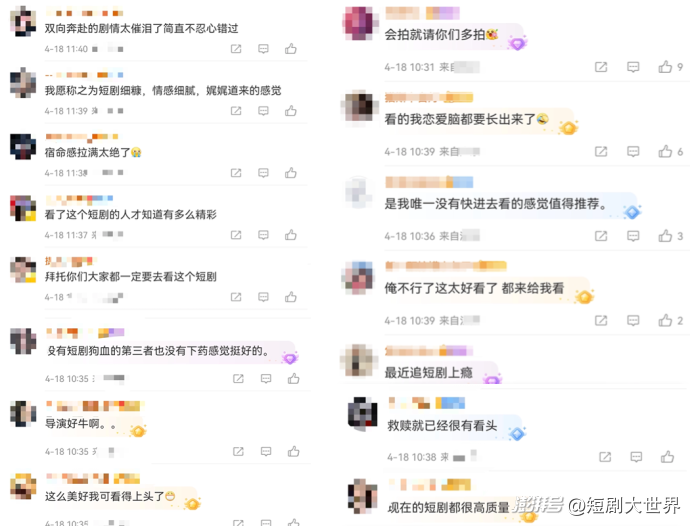Viewport: 690px width, 526px height.
Task: Click the @短剧大世界 watermark
Action: [624, 505]
